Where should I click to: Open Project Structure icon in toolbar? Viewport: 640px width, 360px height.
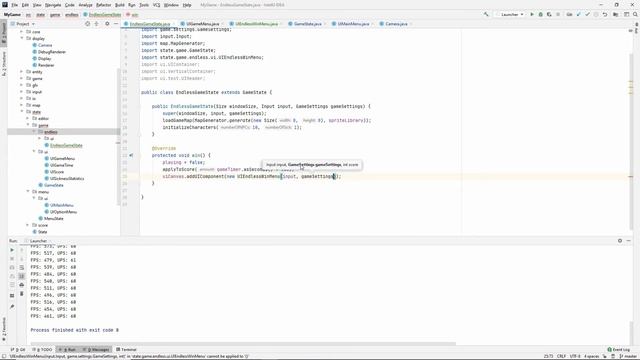(x=616, y=14)
